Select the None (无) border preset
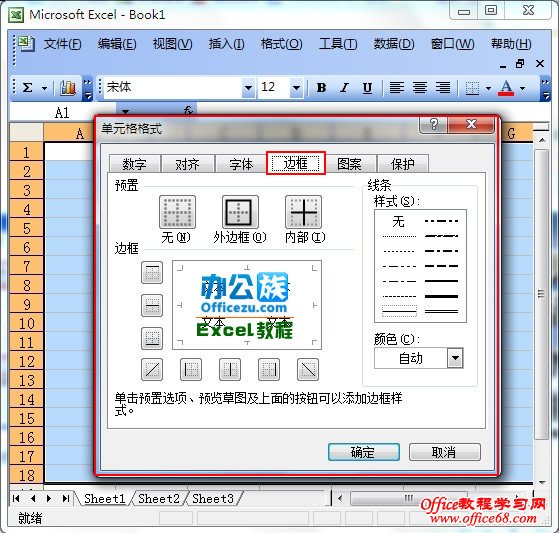This screenshot has height=533, width=559. pos(177,212)
